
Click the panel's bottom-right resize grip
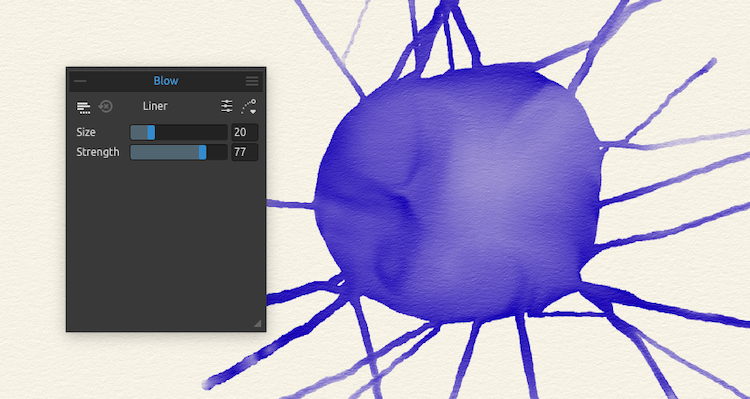coord(257,323)
